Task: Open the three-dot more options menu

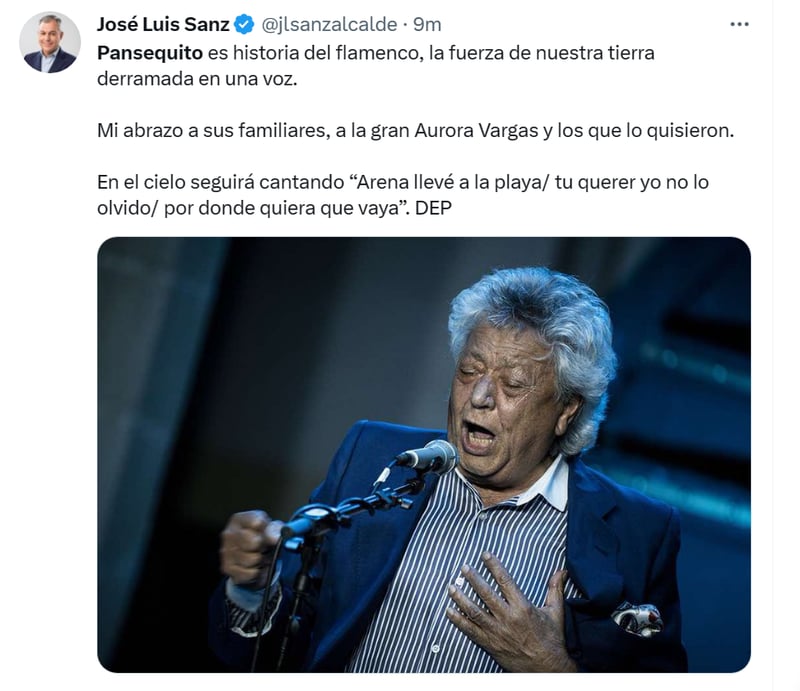Action: click(x=739, y=24)
